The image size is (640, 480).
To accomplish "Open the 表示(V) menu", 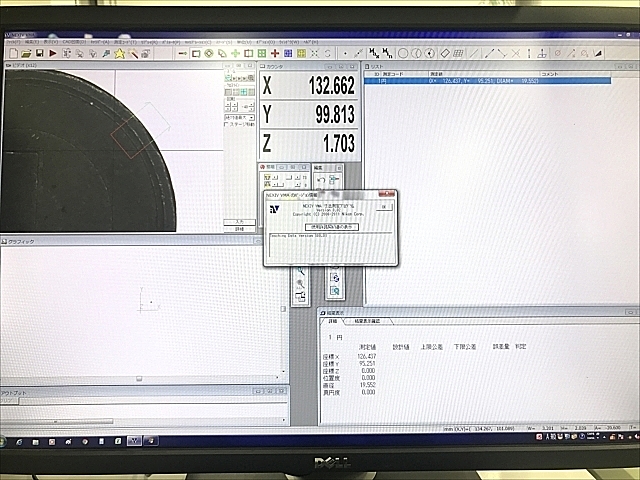I will coord(51,42).
